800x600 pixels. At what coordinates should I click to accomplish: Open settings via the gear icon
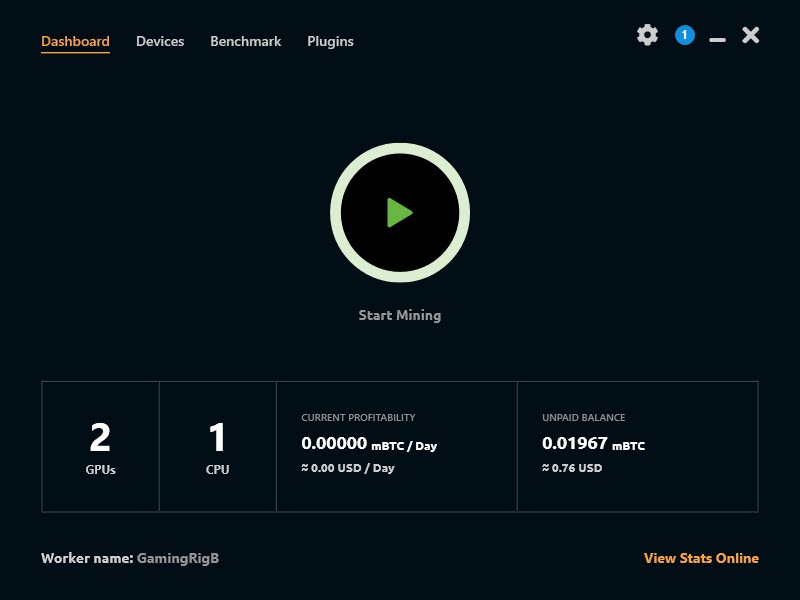click(647, 35)
